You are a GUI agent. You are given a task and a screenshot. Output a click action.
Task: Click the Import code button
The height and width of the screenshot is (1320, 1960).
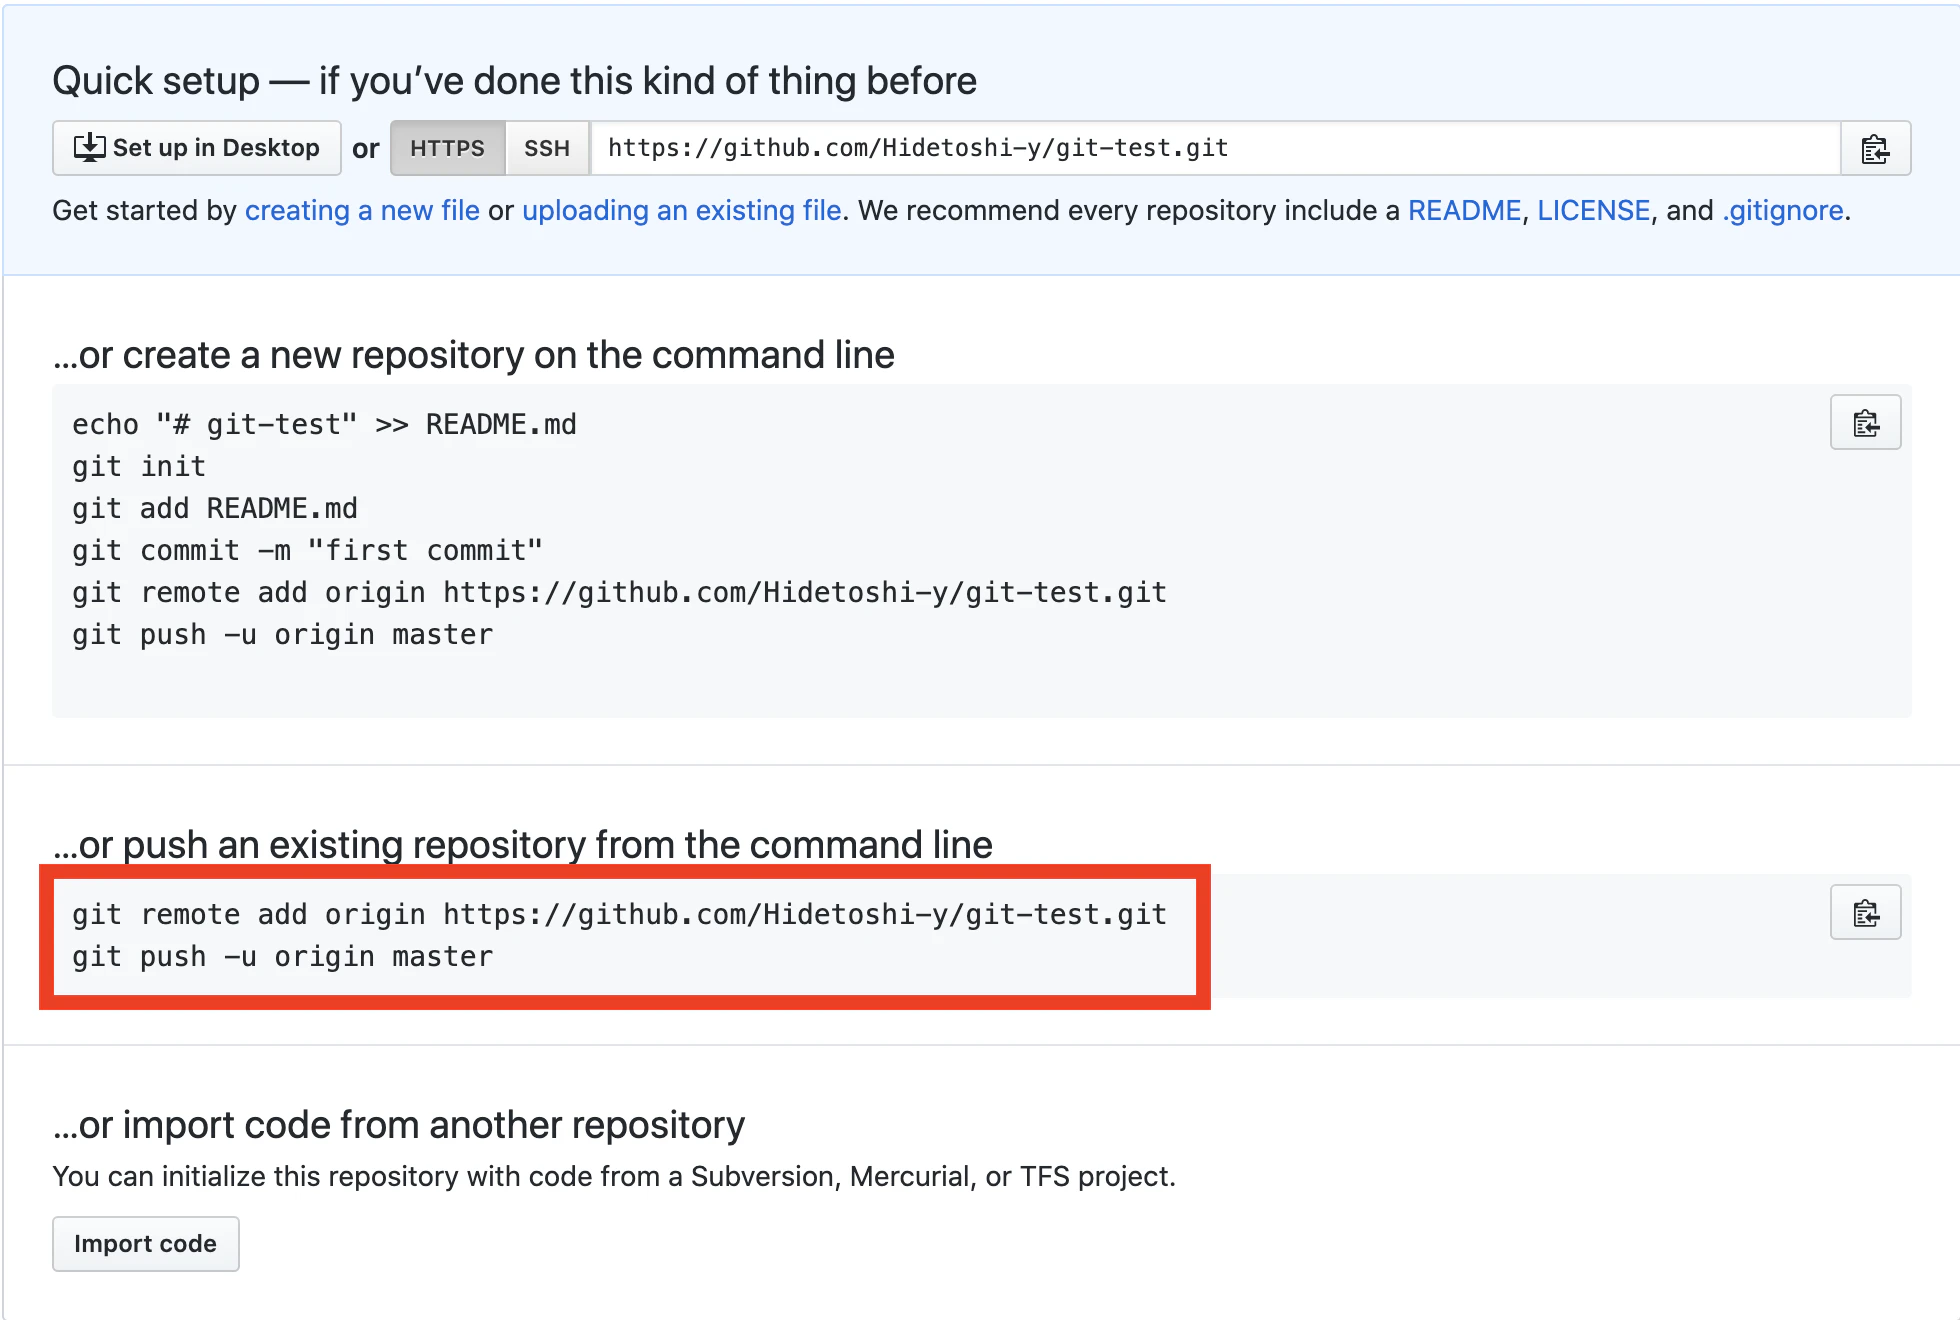pos(146,1244)
